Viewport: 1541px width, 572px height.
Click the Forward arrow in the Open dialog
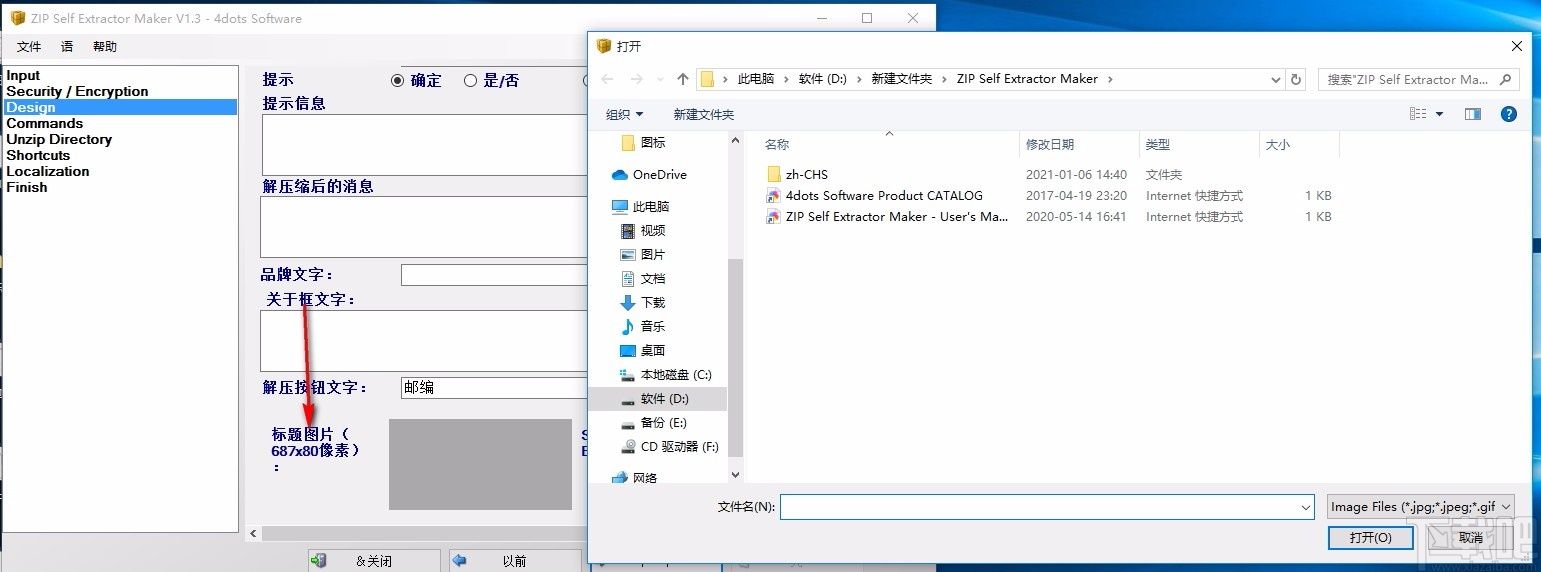coord(637,79)
